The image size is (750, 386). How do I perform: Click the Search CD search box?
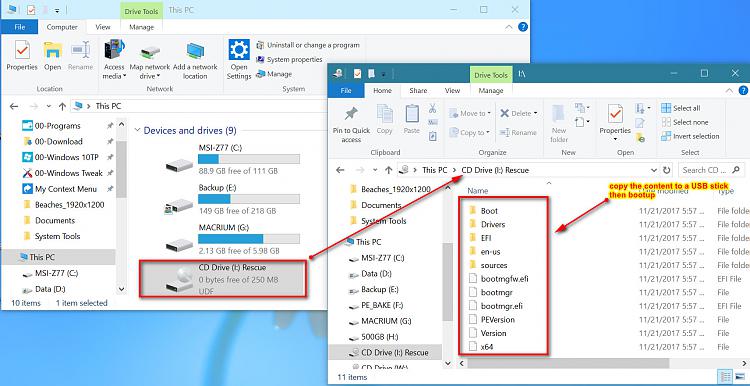[711, 170]
